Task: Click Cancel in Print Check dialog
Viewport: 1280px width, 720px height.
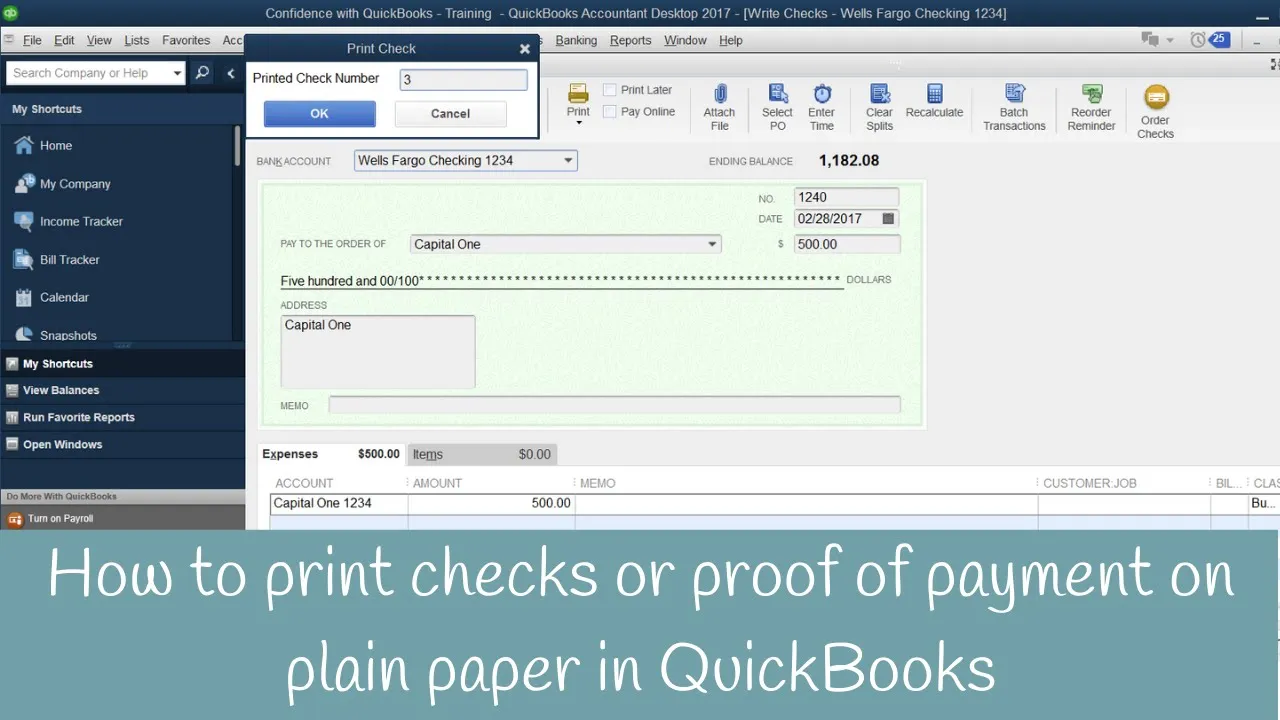Action: [x=450, y=114]
